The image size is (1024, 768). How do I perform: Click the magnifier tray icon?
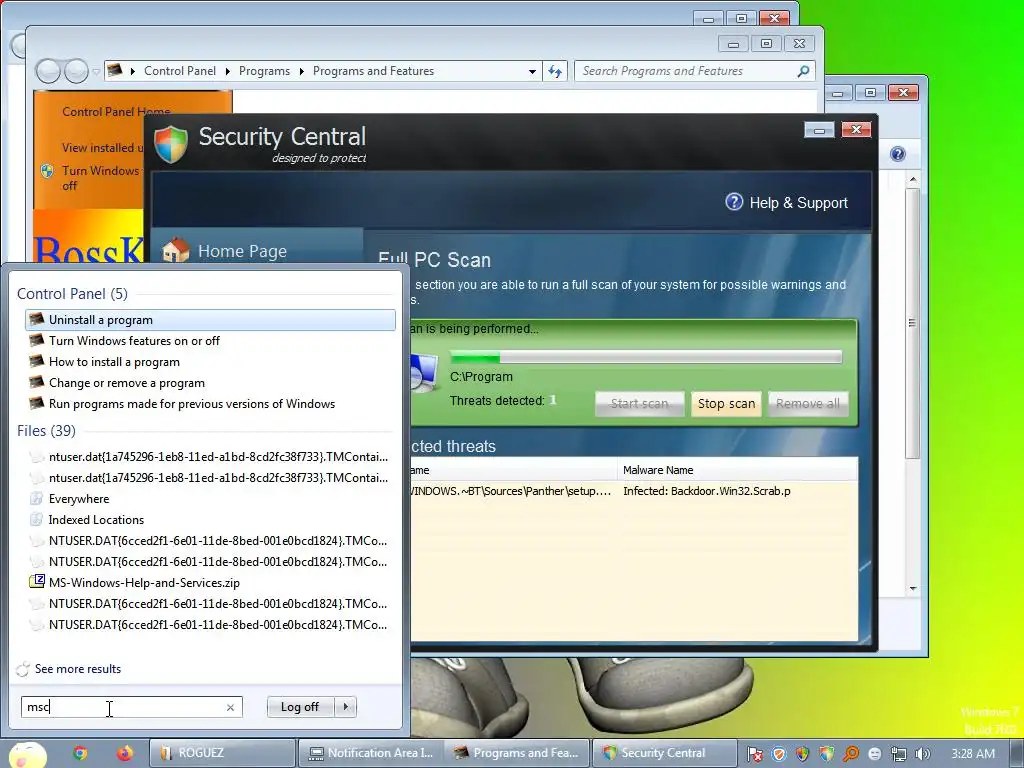(851, 754)
